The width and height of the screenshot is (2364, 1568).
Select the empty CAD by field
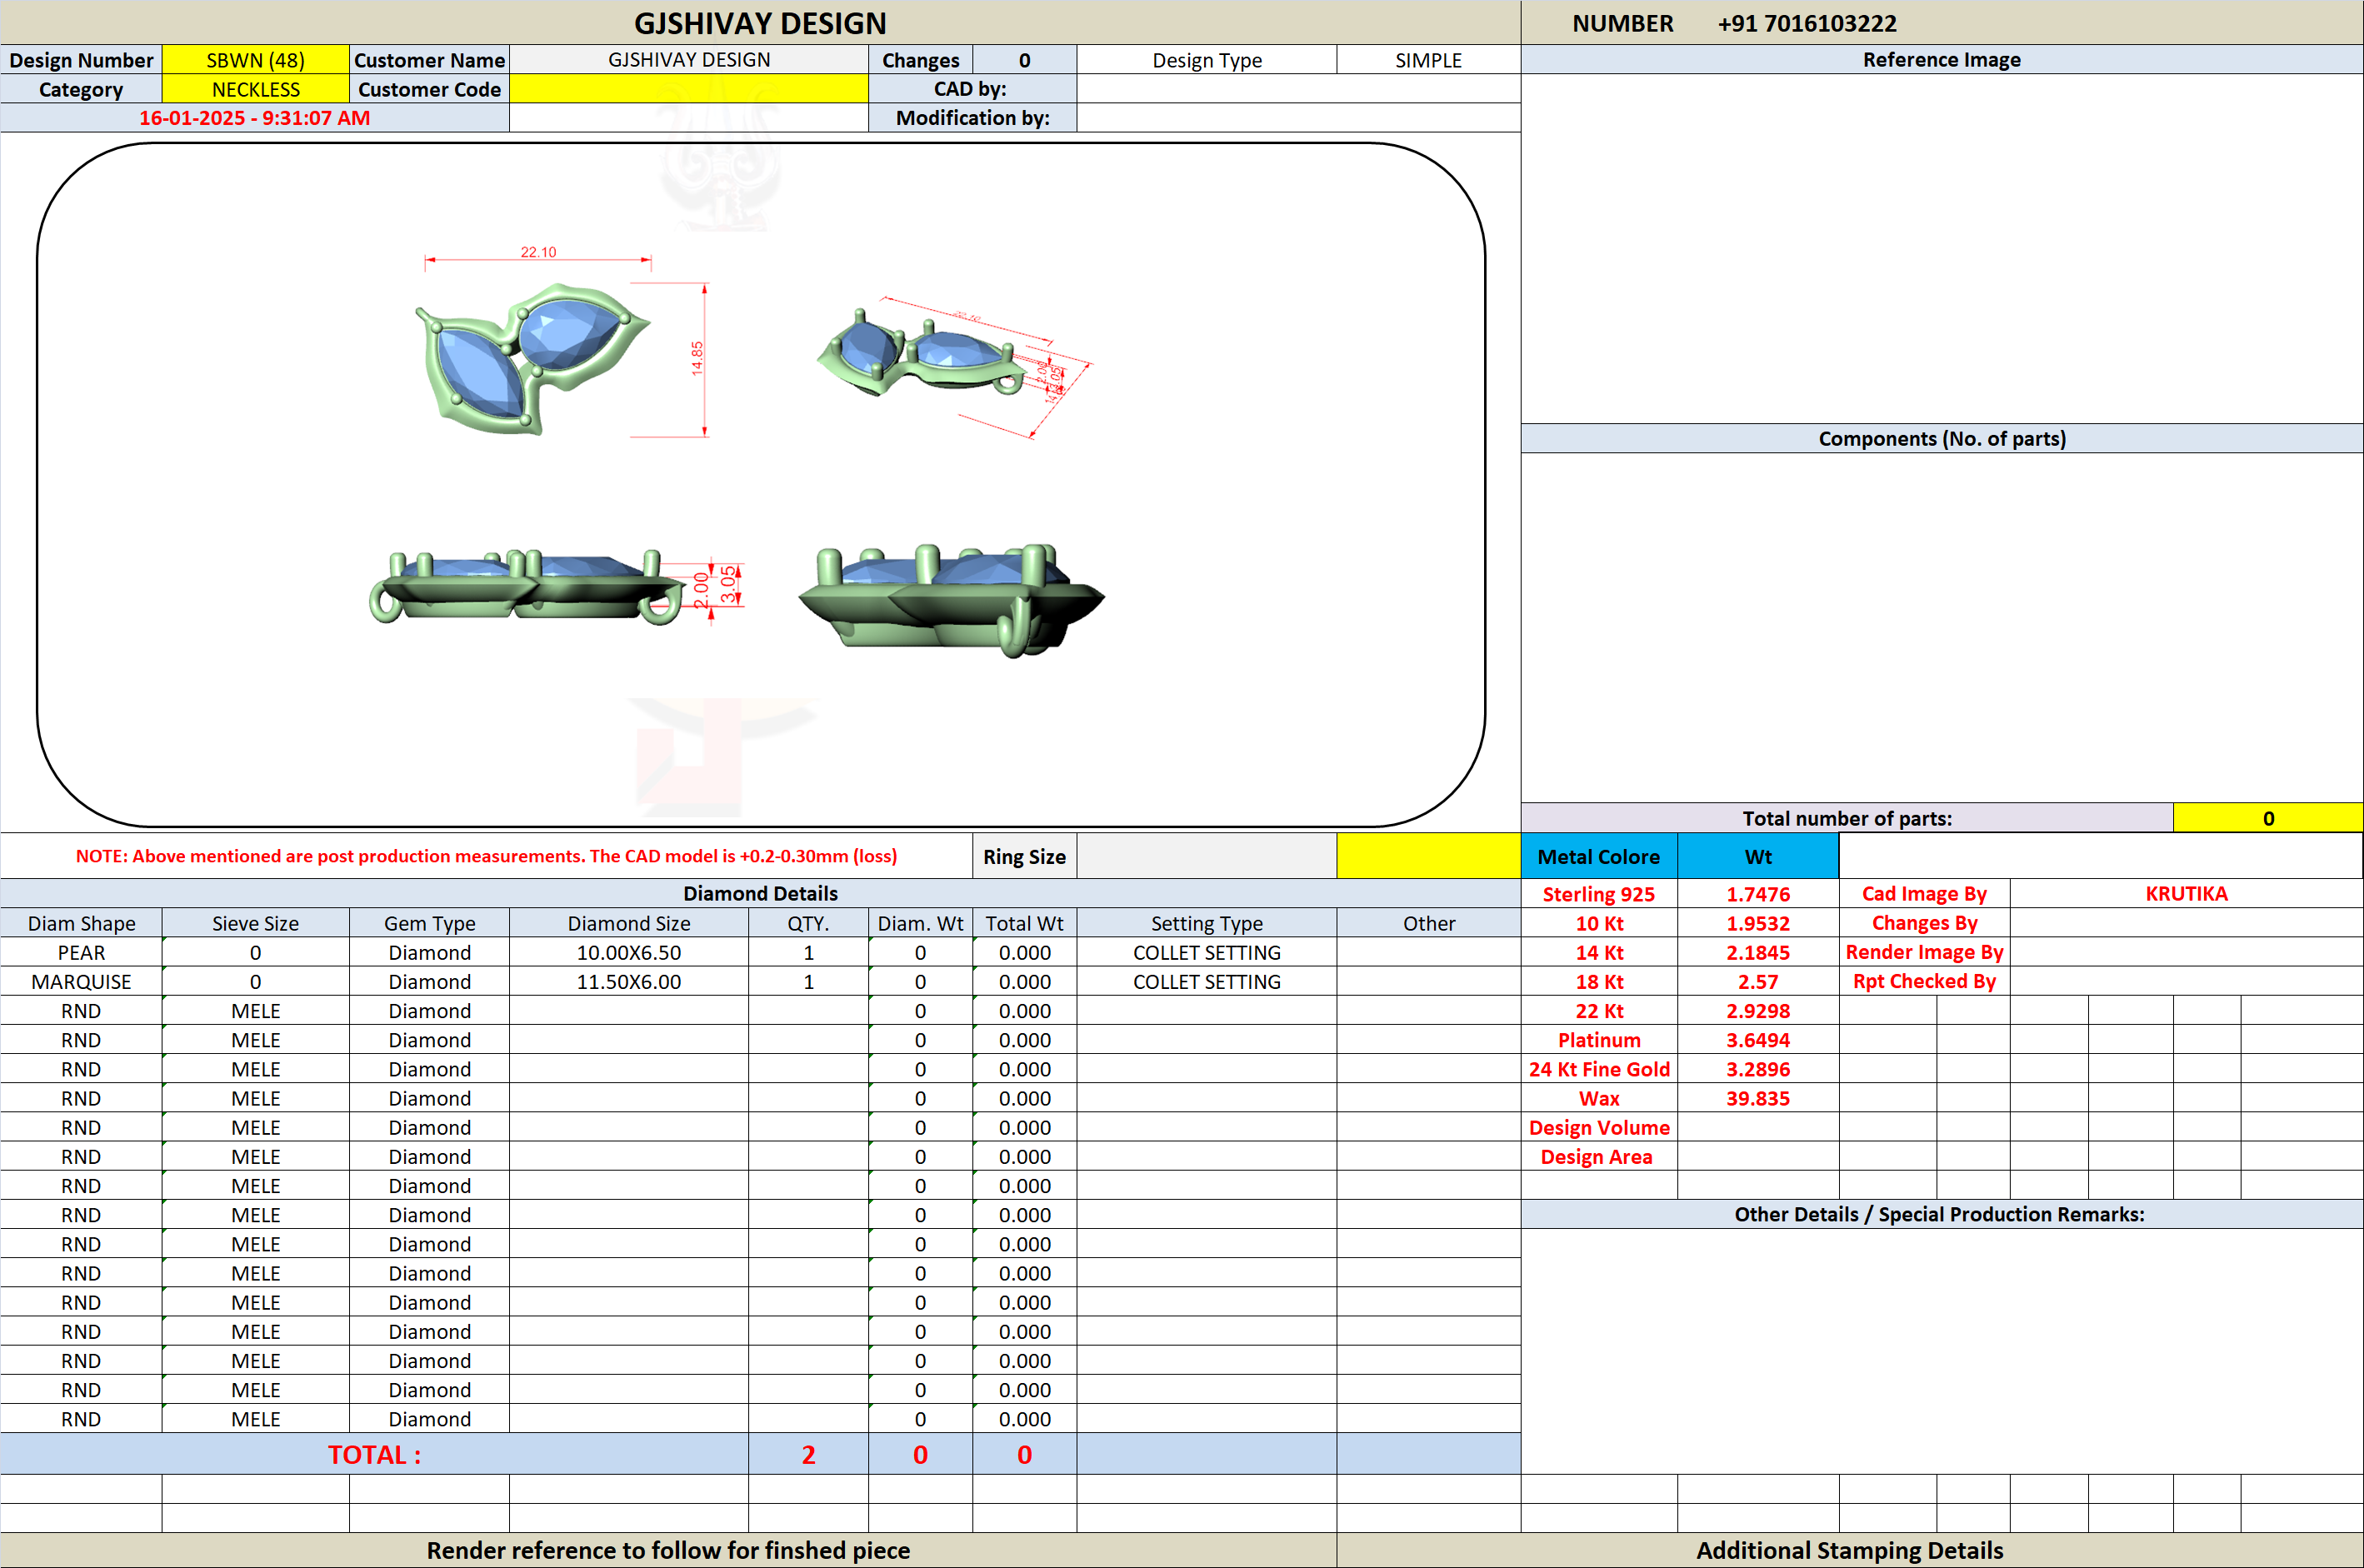(1298, 89)
